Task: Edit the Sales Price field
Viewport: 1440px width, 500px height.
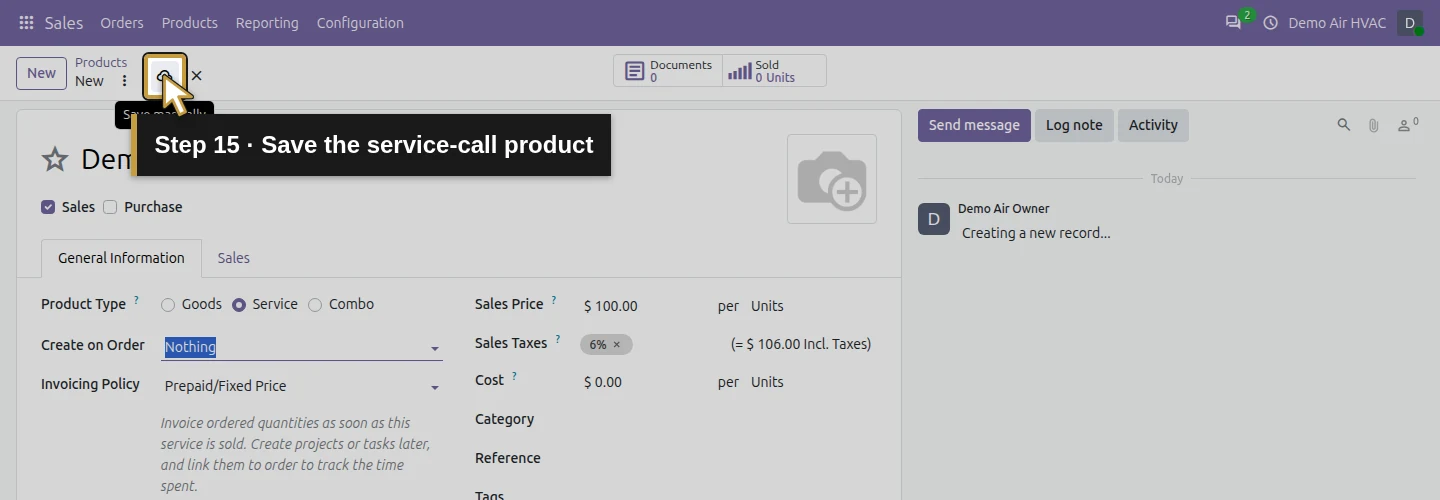Action: (x=644, y=306)
